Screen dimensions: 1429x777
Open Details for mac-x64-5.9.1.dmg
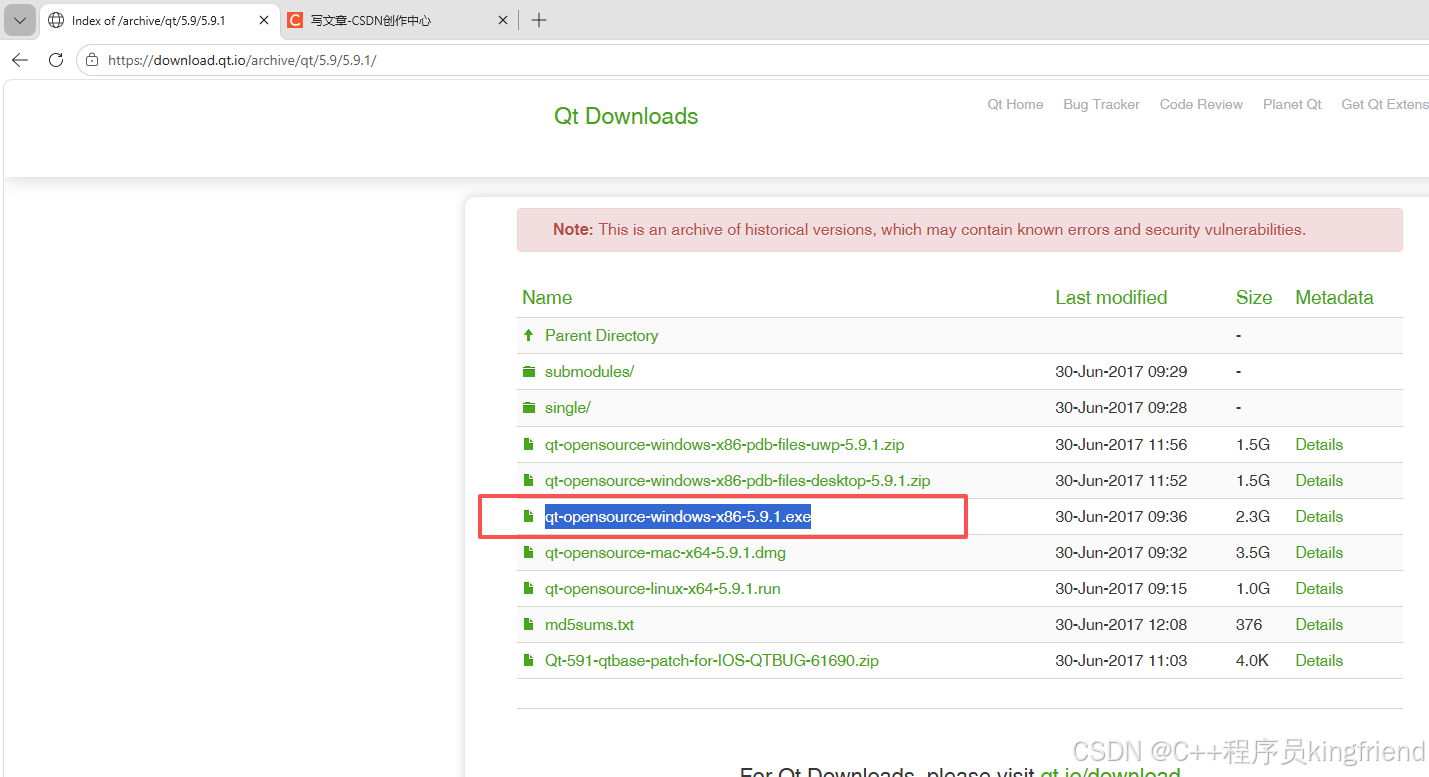[1319, 552]
